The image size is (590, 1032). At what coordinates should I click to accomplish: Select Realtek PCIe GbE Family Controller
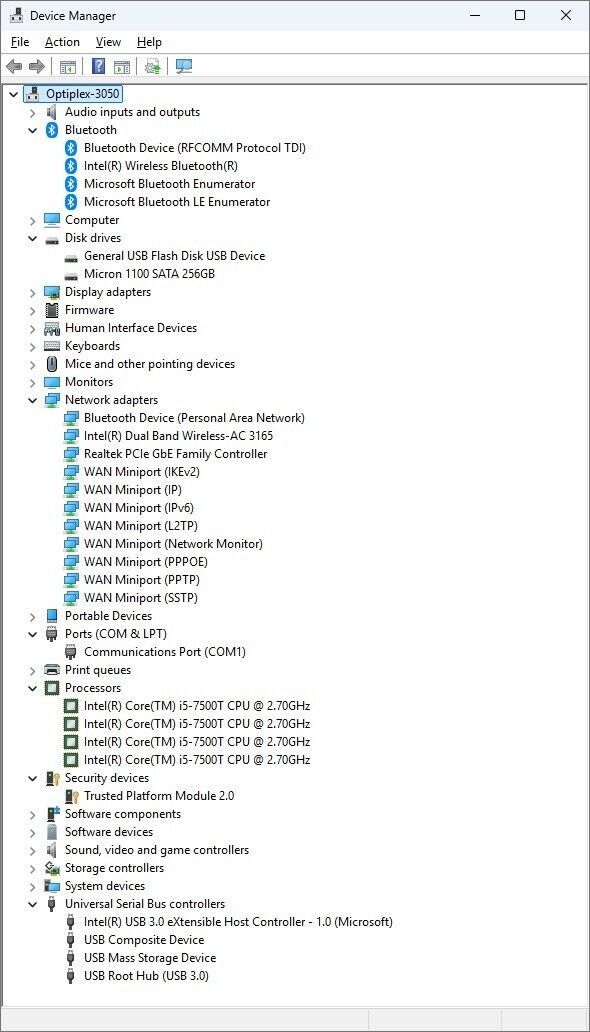[x=175, y=453]
